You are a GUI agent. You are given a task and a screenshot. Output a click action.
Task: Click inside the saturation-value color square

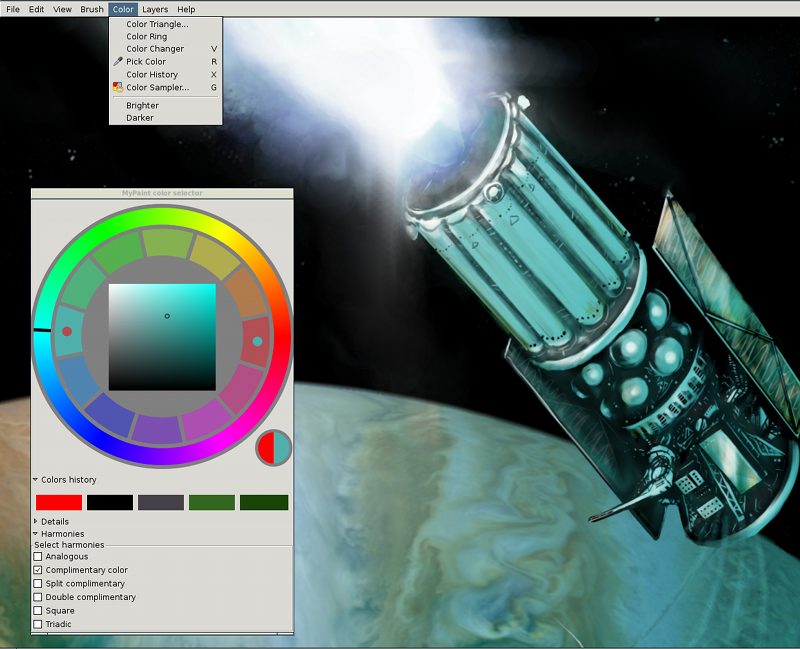click(162, 337)
